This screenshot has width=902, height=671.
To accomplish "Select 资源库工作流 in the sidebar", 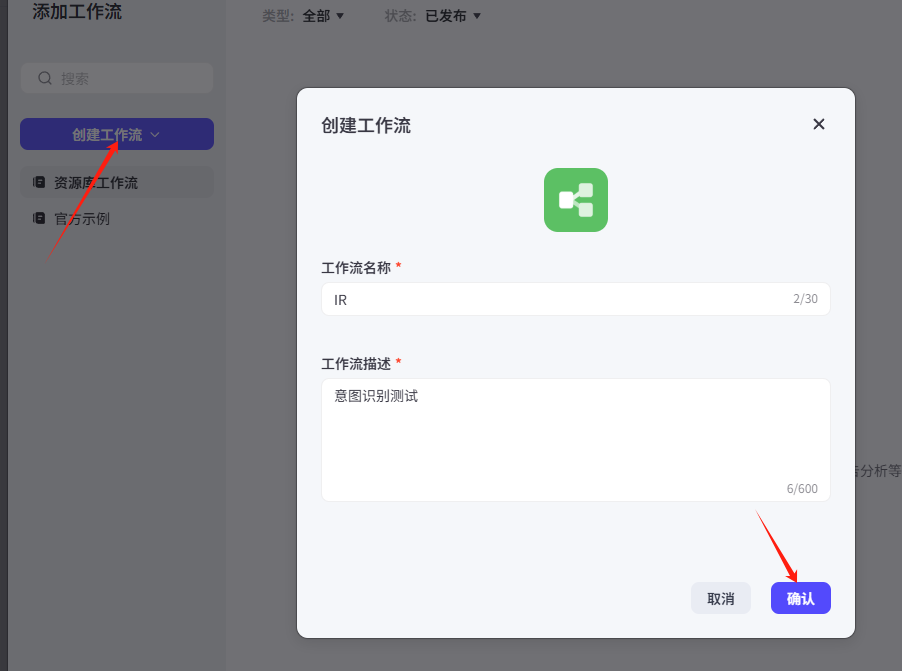I will click(117, 182).
